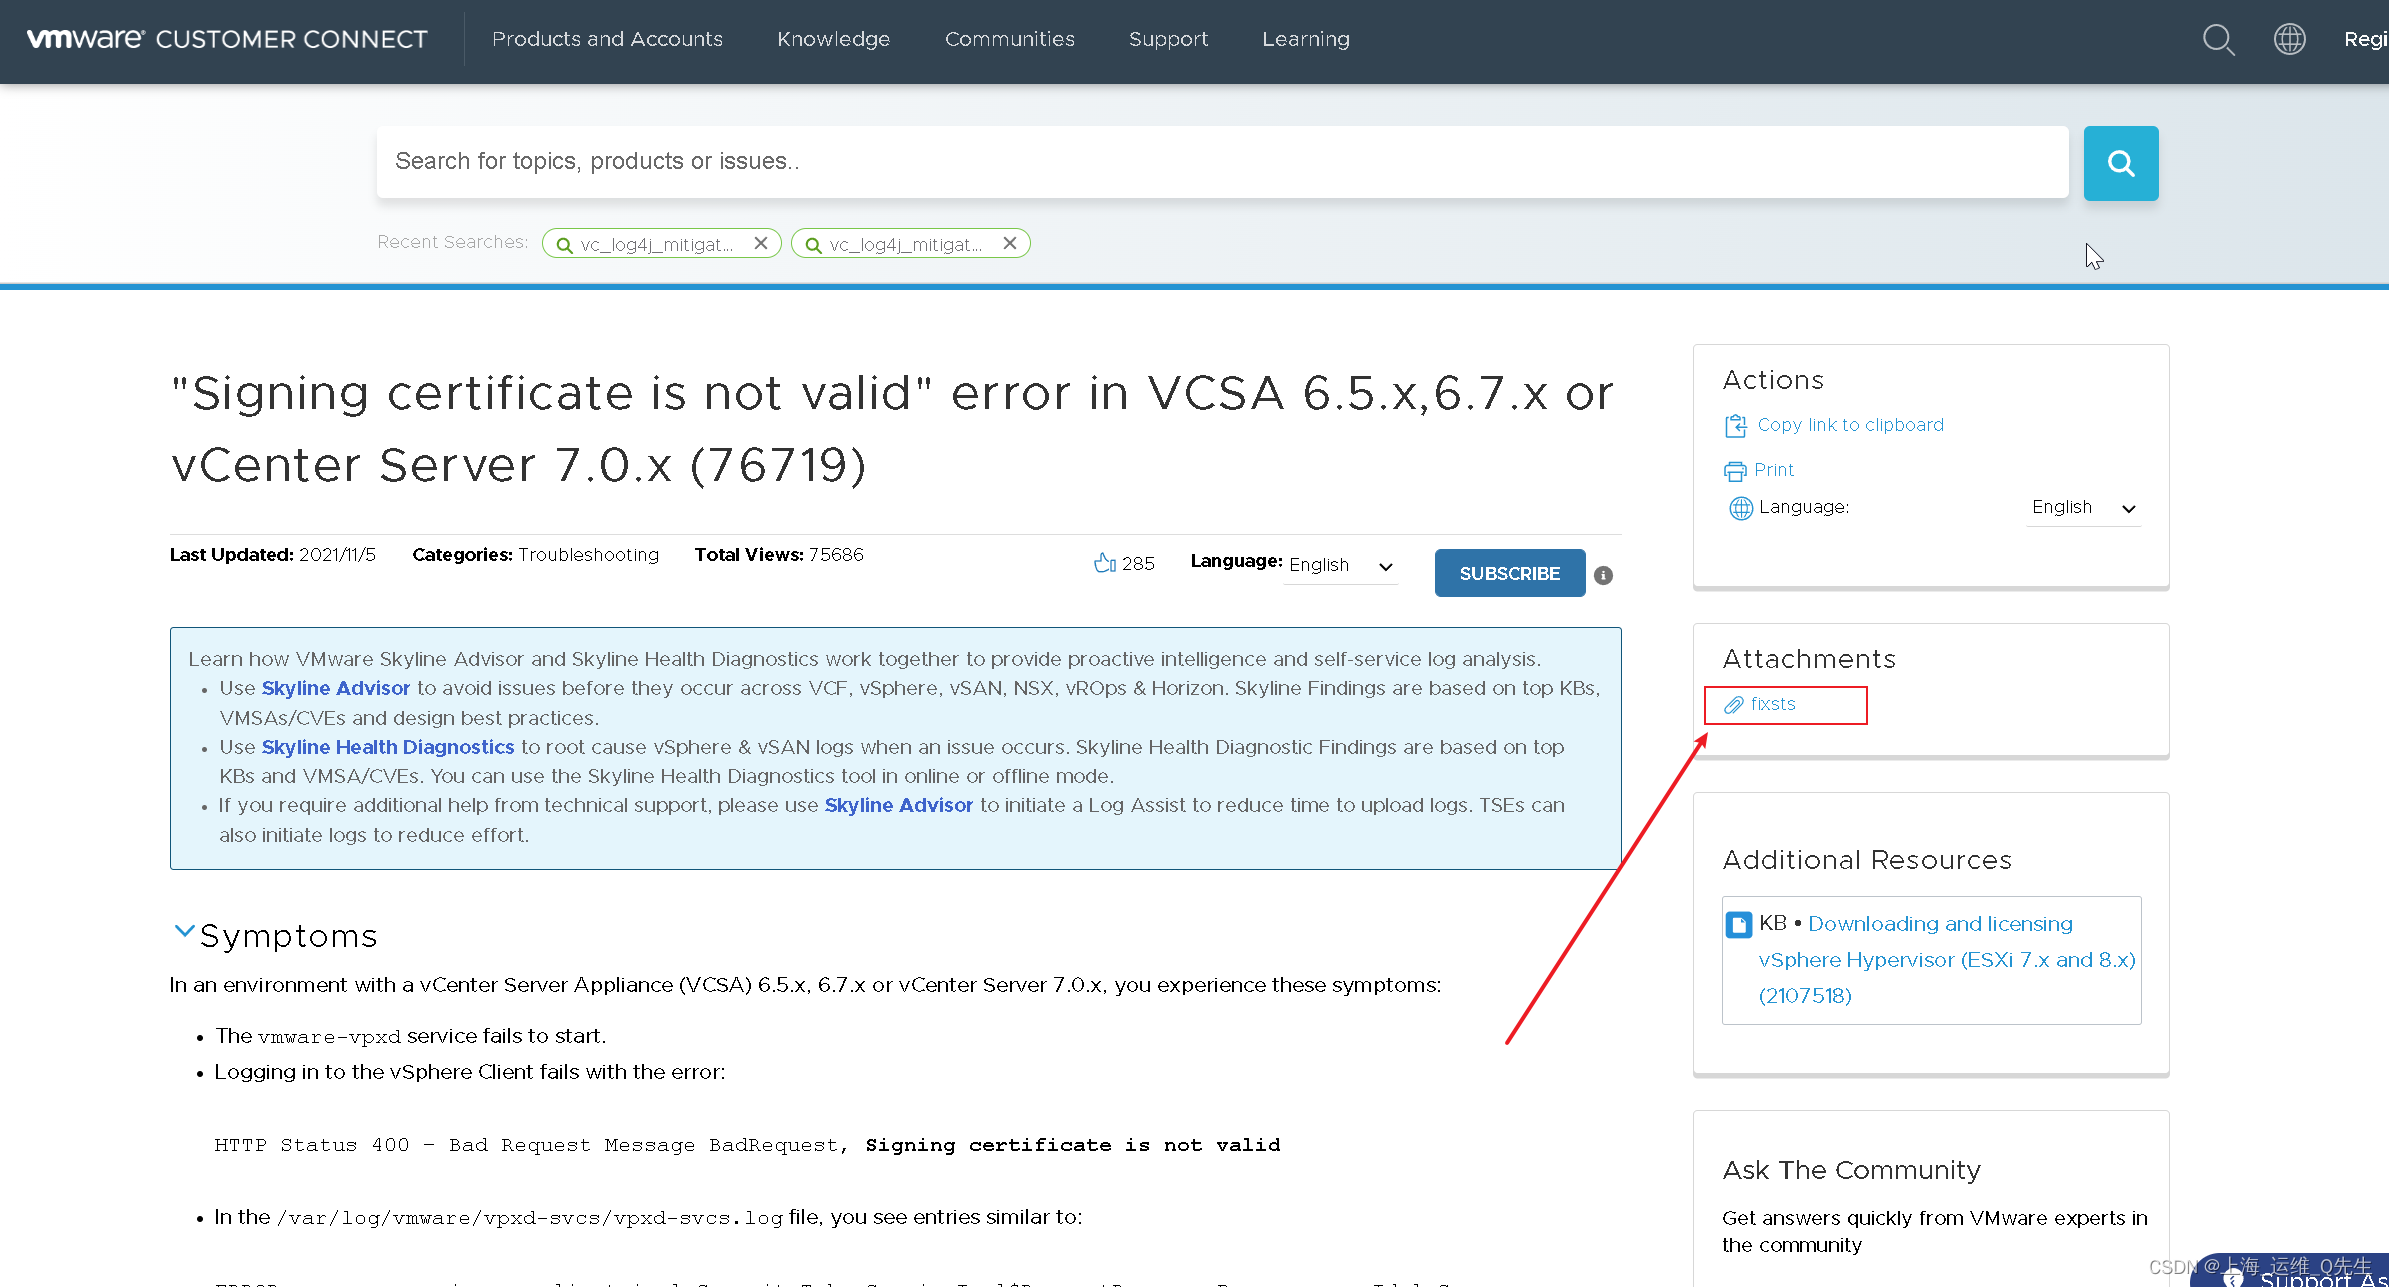This screenshot has height=1287, width=2389.
Task: Print the article using the printer icon
Action: [x=1735, y=469]
